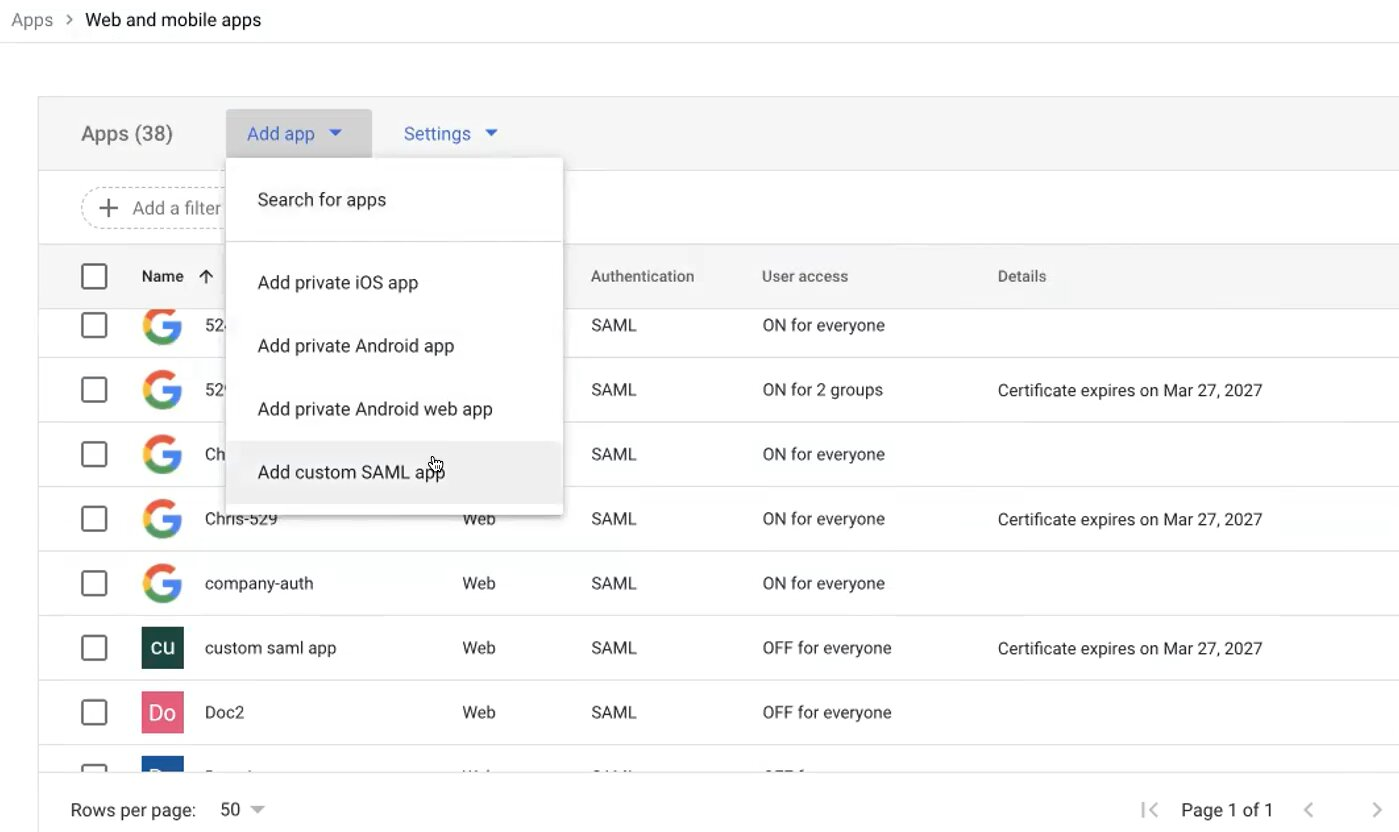Expand the Rows per page selector
The height and width of the screenshot is (832, 1399).
(x=243, y=809)
